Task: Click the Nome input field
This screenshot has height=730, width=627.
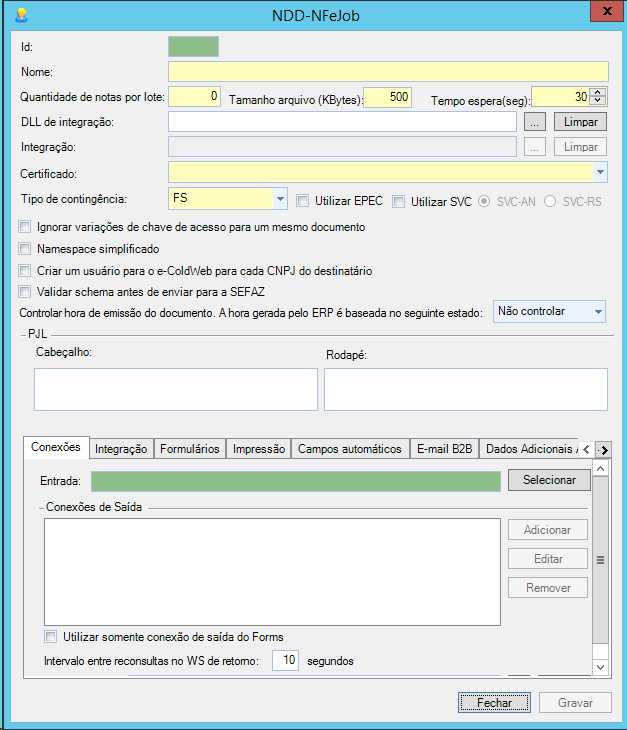Action: tap(388, 72)
